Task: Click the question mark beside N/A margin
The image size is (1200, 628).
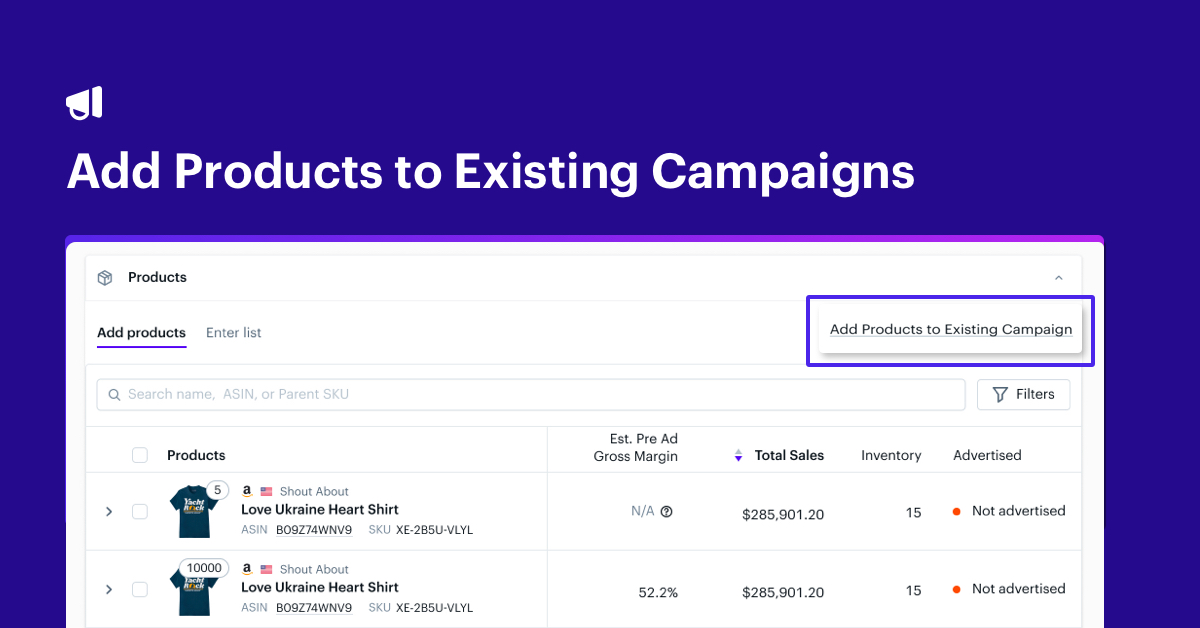Action: pyautogui.click(x=666, y=511)
